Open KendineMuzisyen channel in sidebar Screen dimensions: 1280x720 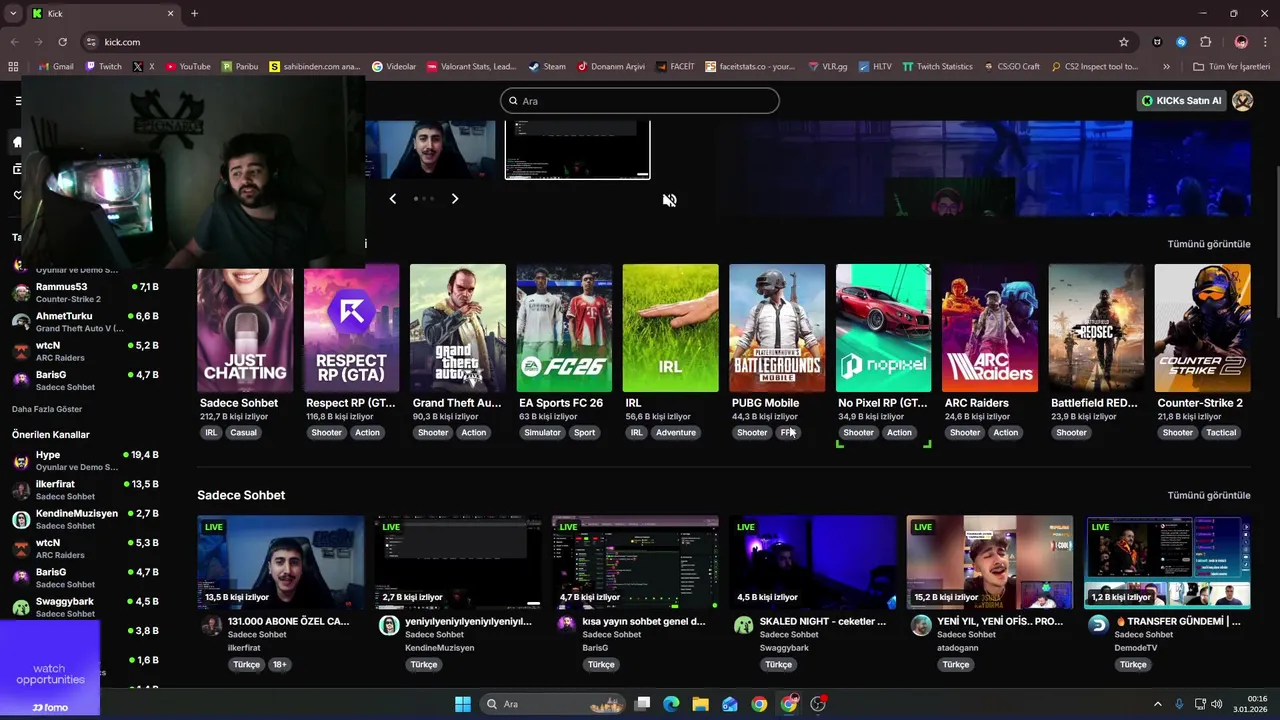coord(85,519)
